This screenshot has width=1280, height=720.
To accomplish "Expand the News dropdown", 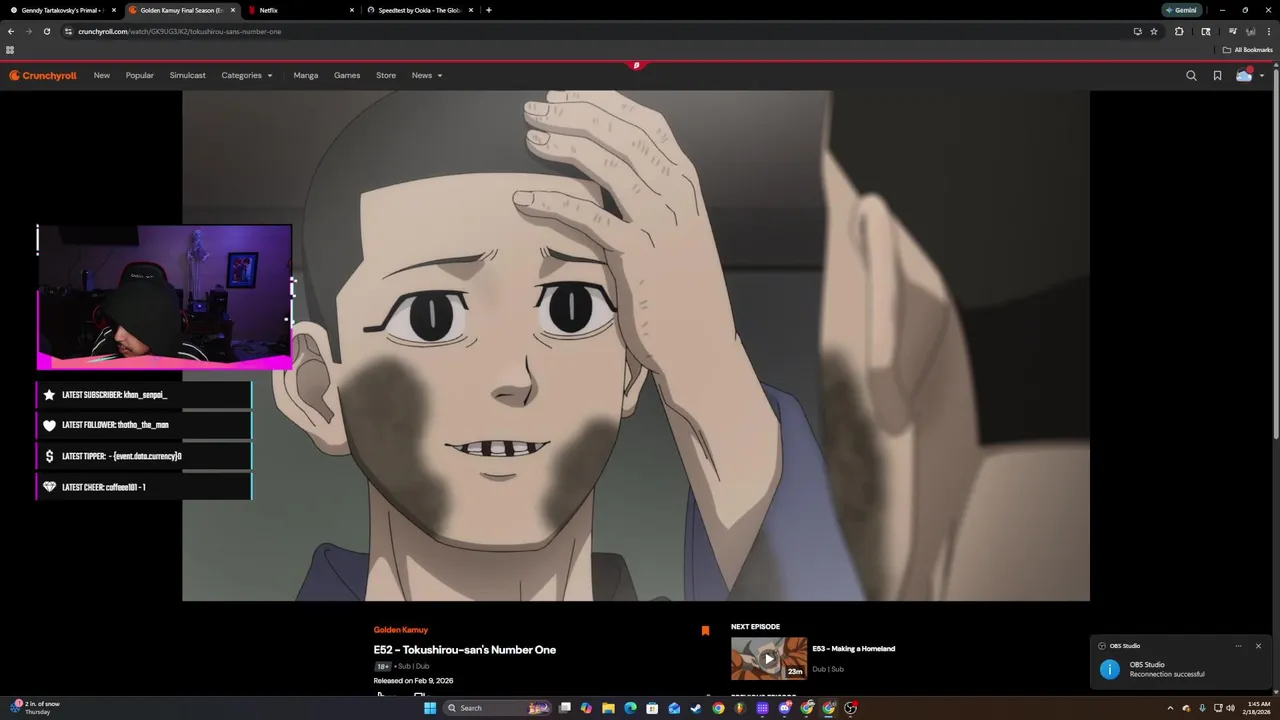I will tap(427, 75).
